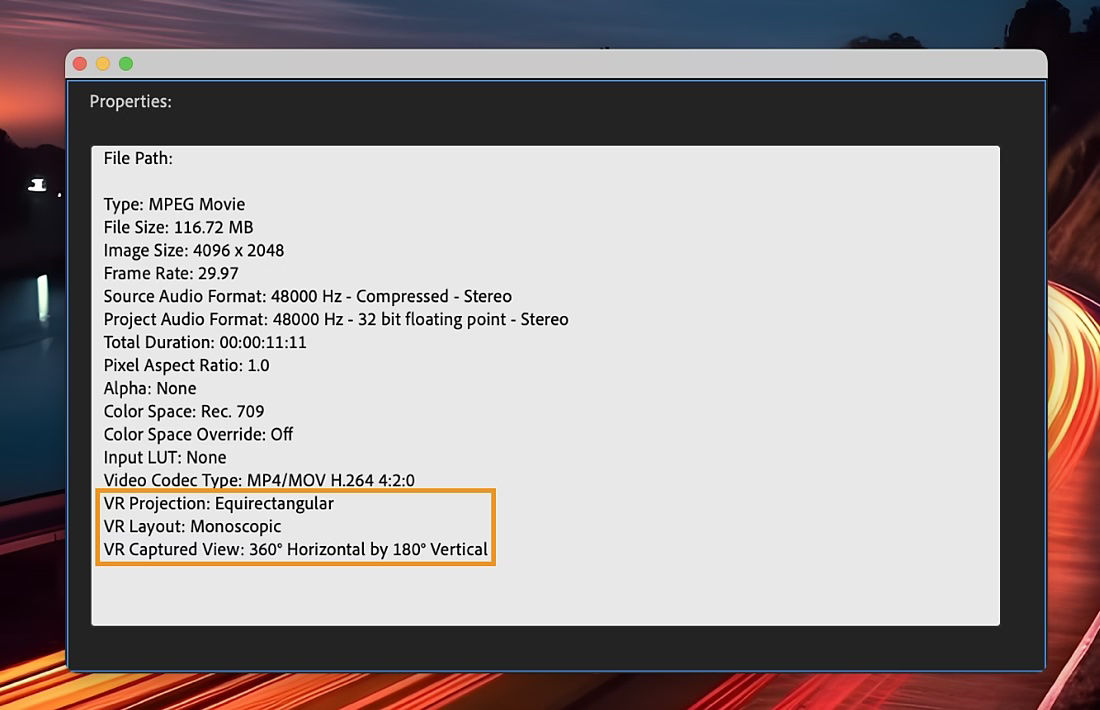Click the Video Codec Type line
The height and width of the screenshot is (710, 1100).
point(258,480)
